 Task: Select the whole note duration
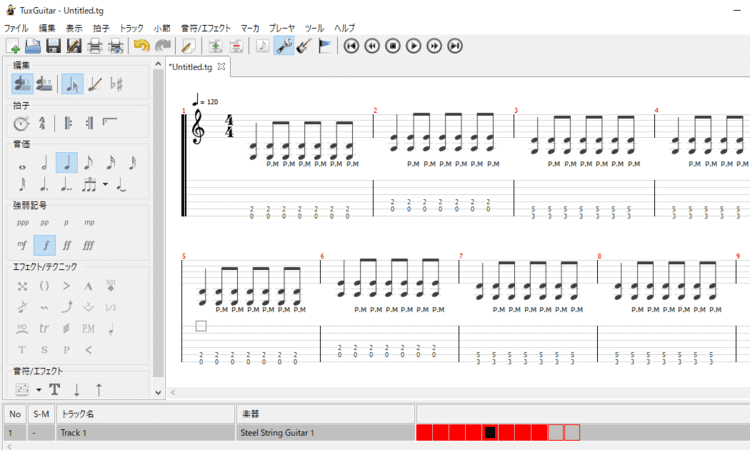(x=21, y=163)
